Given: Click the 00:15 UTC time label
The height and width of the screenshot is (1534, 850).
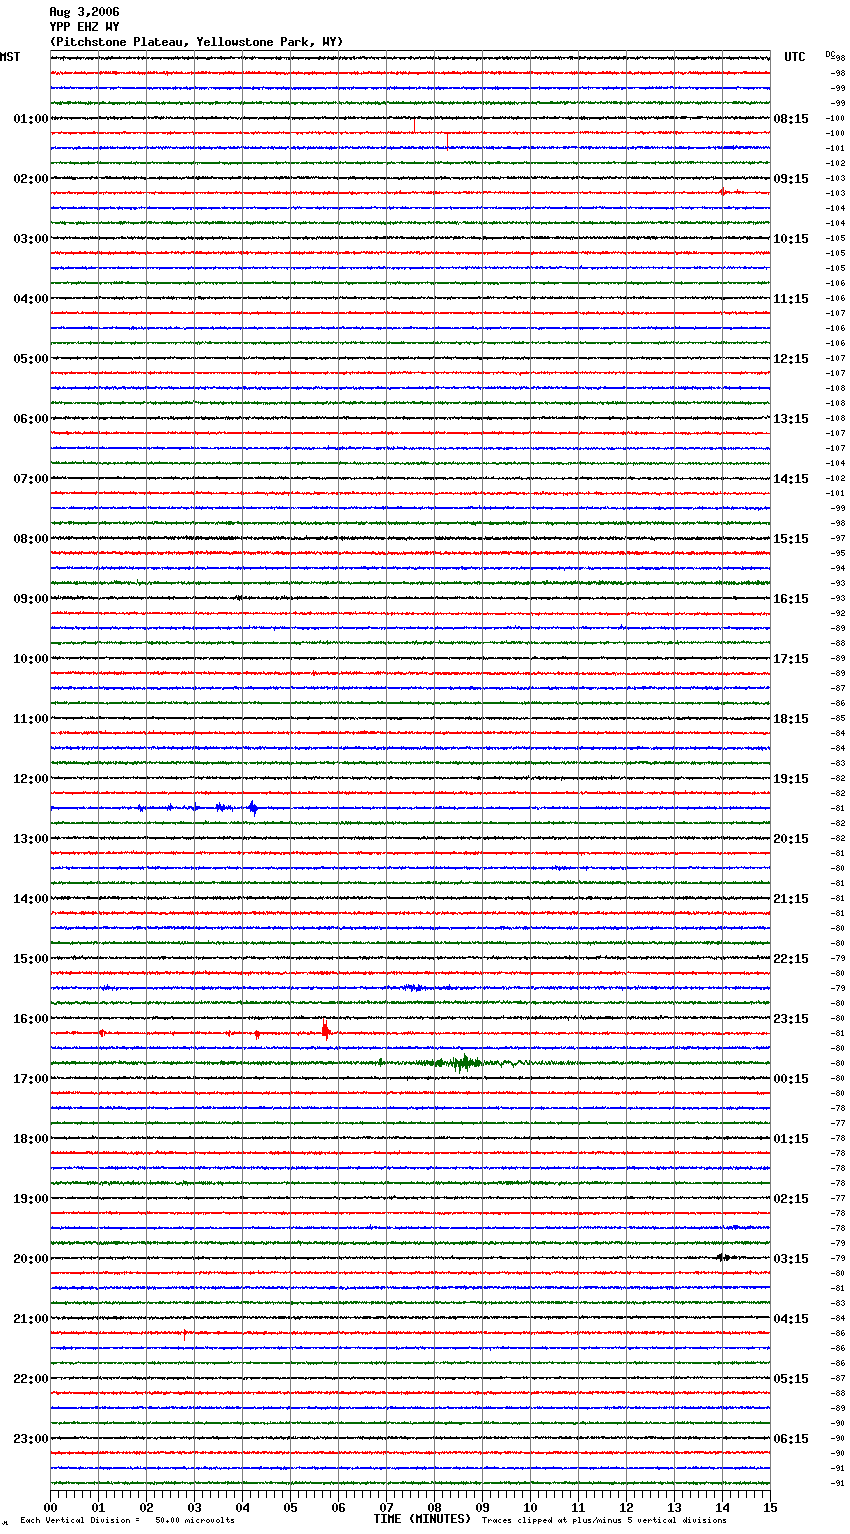Looking at the screenshot, I should coord(791,1079).
